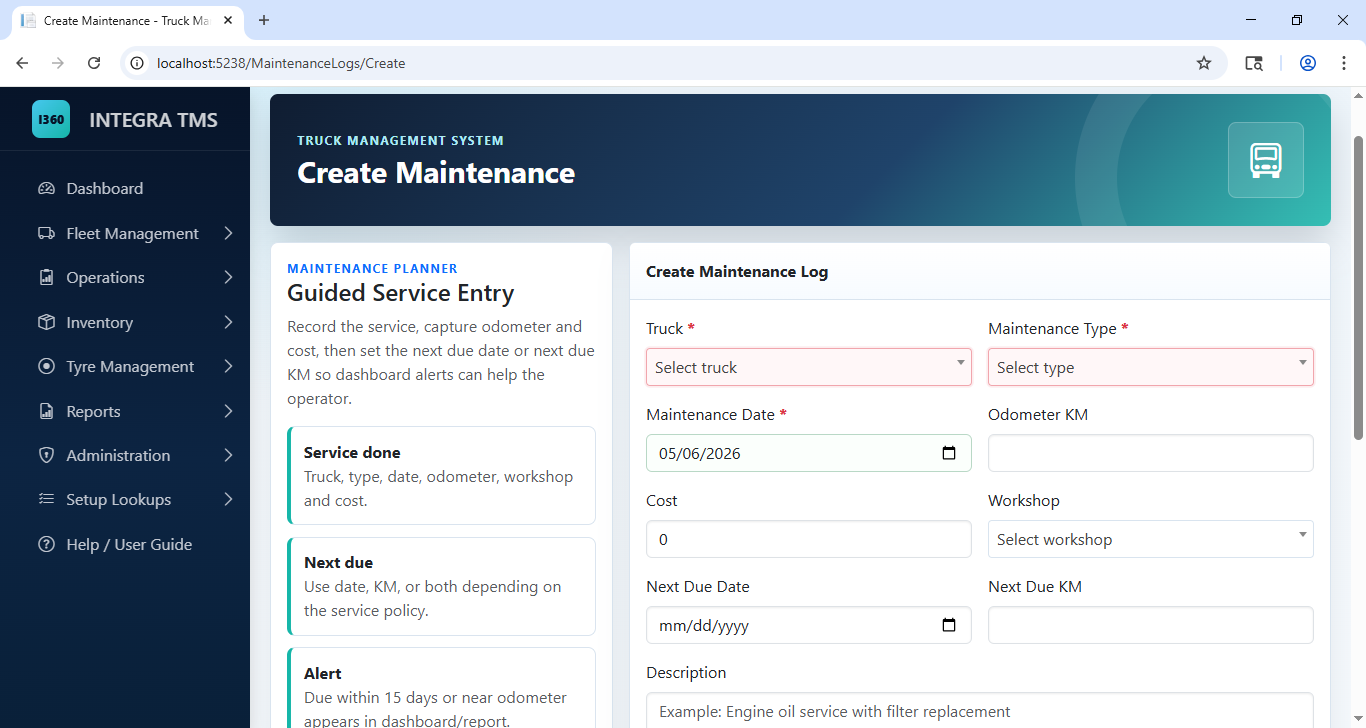Screen dimensions: 1366x728
Task: Bookmark this page with the star
Action: 1204,63
